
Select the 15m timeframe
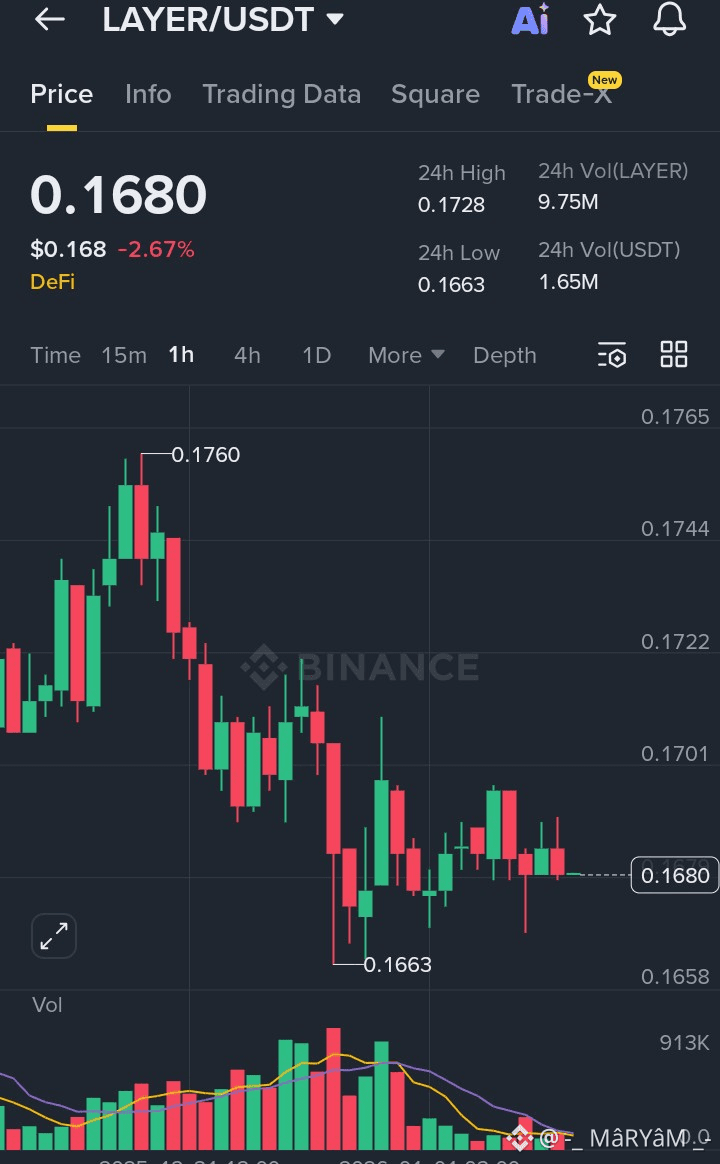pyautogui.click(x=124, y=355)
